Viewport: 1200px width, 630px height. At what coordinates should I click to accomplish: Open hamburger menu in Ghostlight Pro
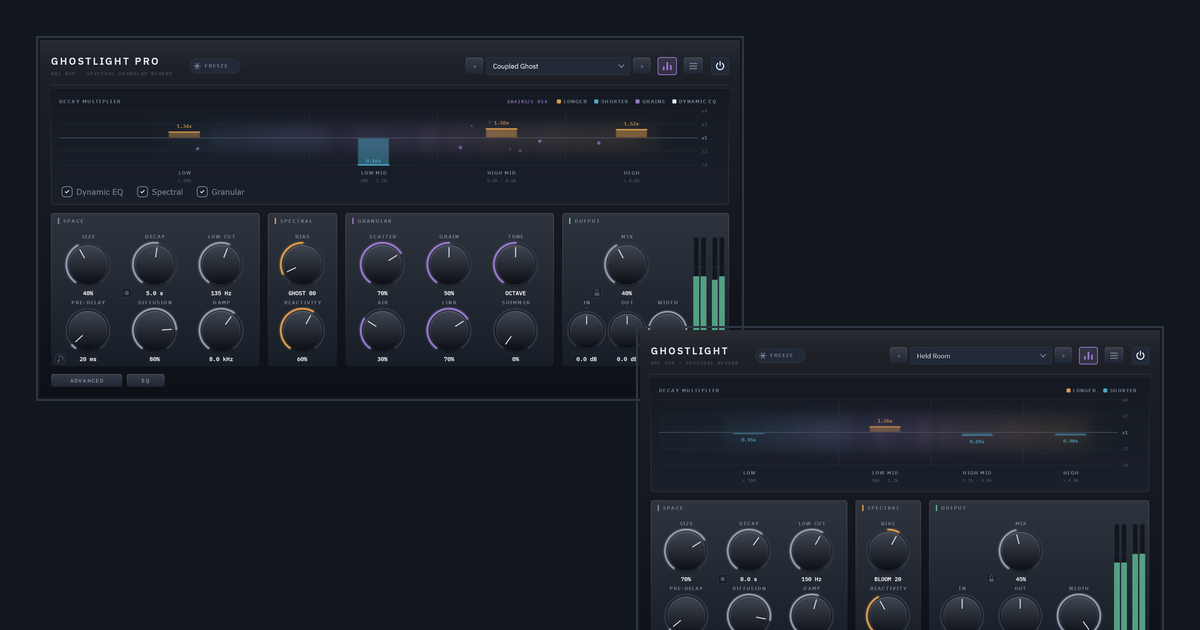click(x=693, y=66)
